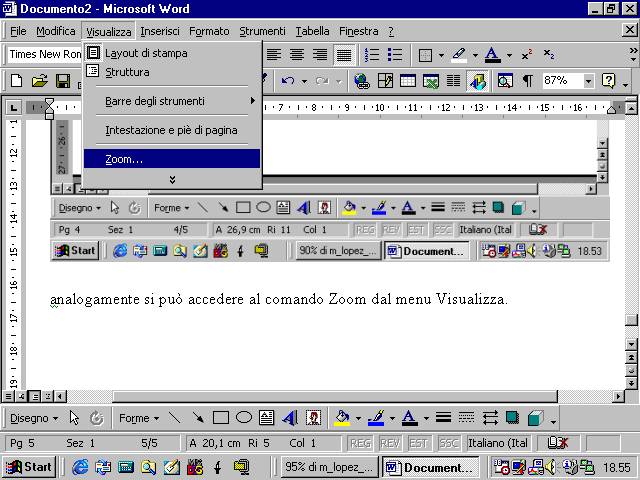Open Fill Color arrow in bottom Drawing toolbar
Viewport: 640px width, 480px height.
click(358, 418)
